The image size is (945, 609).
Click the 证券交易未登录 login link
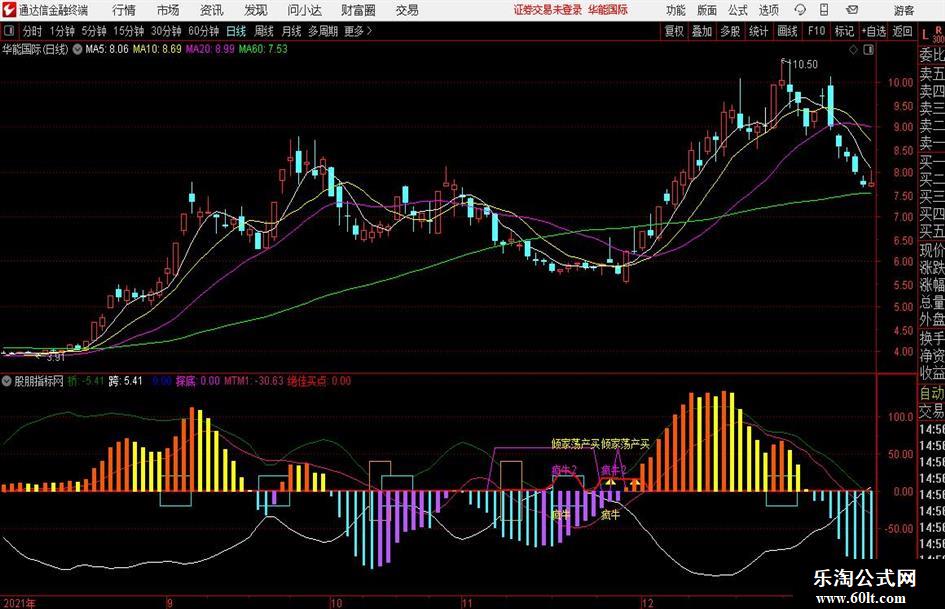point(548,10)
